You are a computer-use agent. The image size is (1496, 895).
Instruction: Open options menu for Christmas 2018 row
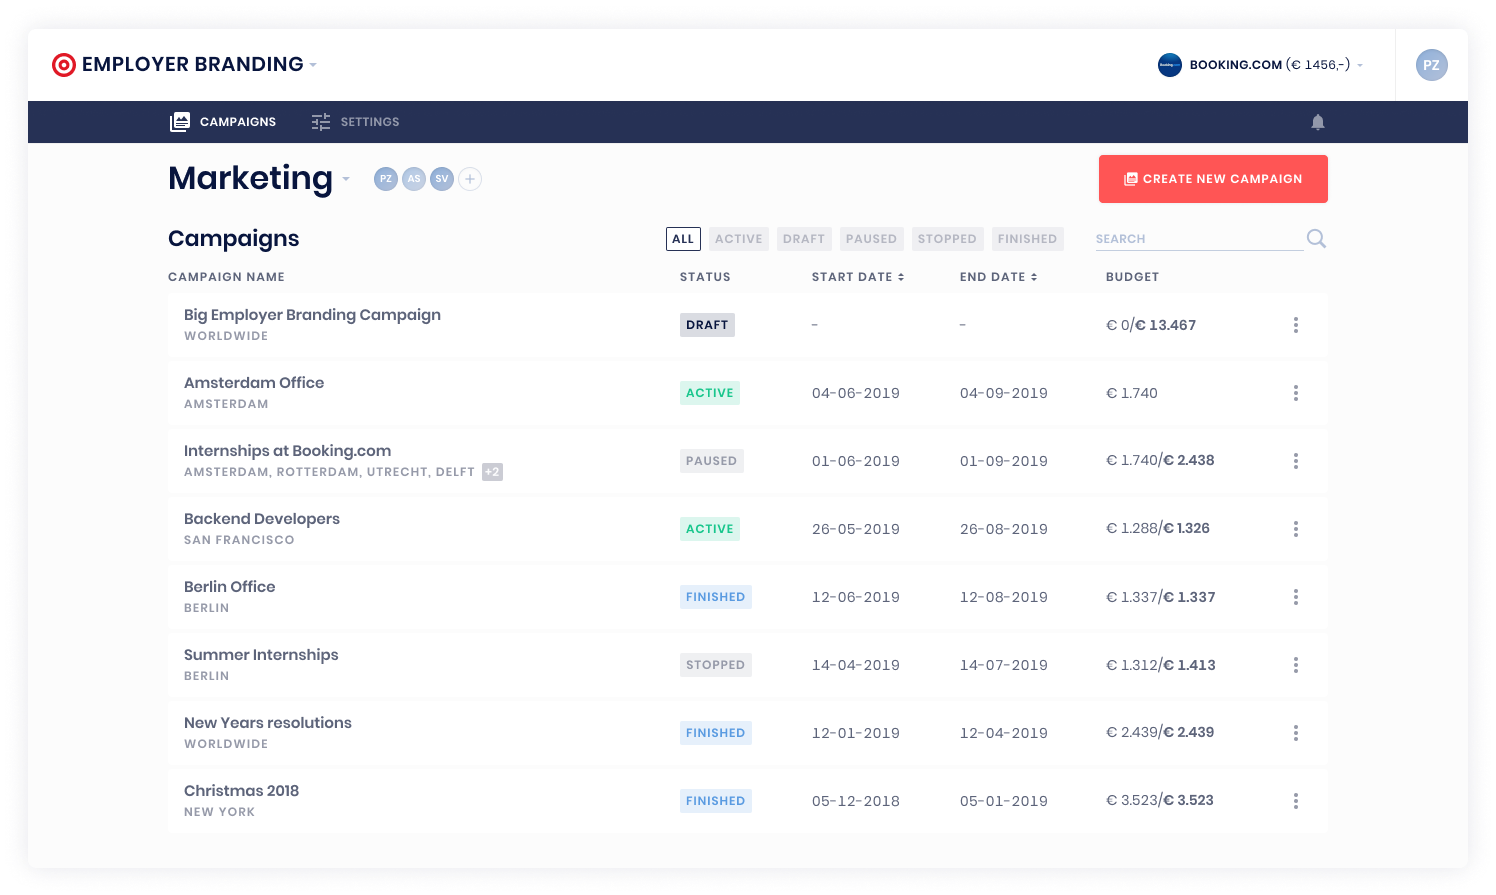(1296, 801)
